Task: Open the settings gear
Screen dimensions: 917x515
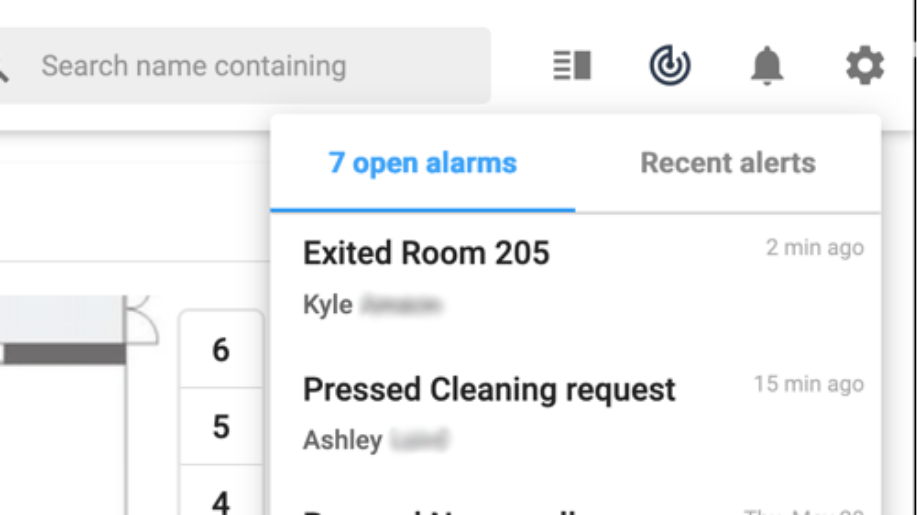Action: point(865,65)
